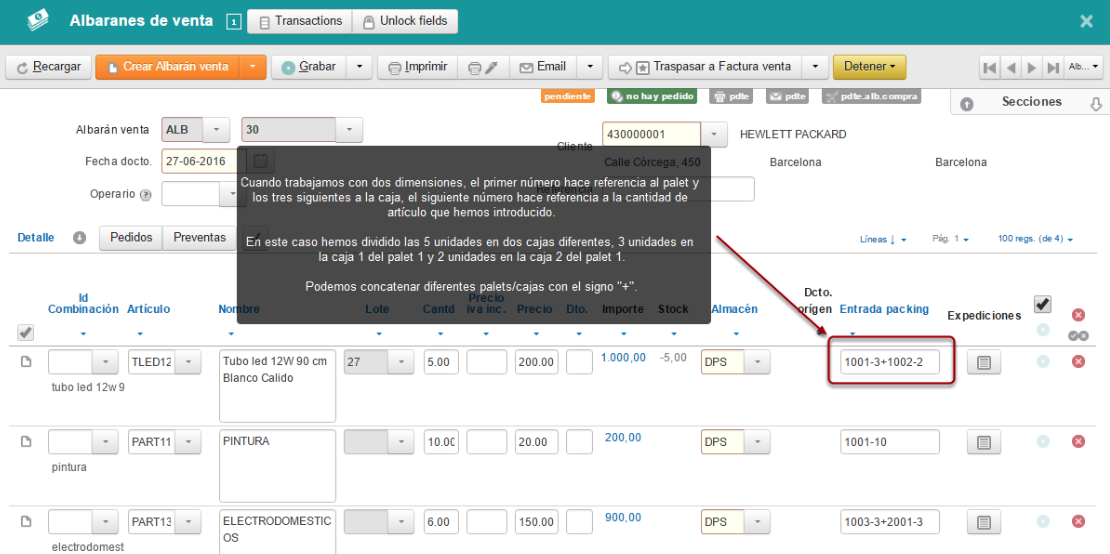Click Crear Albarán venta button
This screenshot has width=1110, height=554.
point(168,67)
